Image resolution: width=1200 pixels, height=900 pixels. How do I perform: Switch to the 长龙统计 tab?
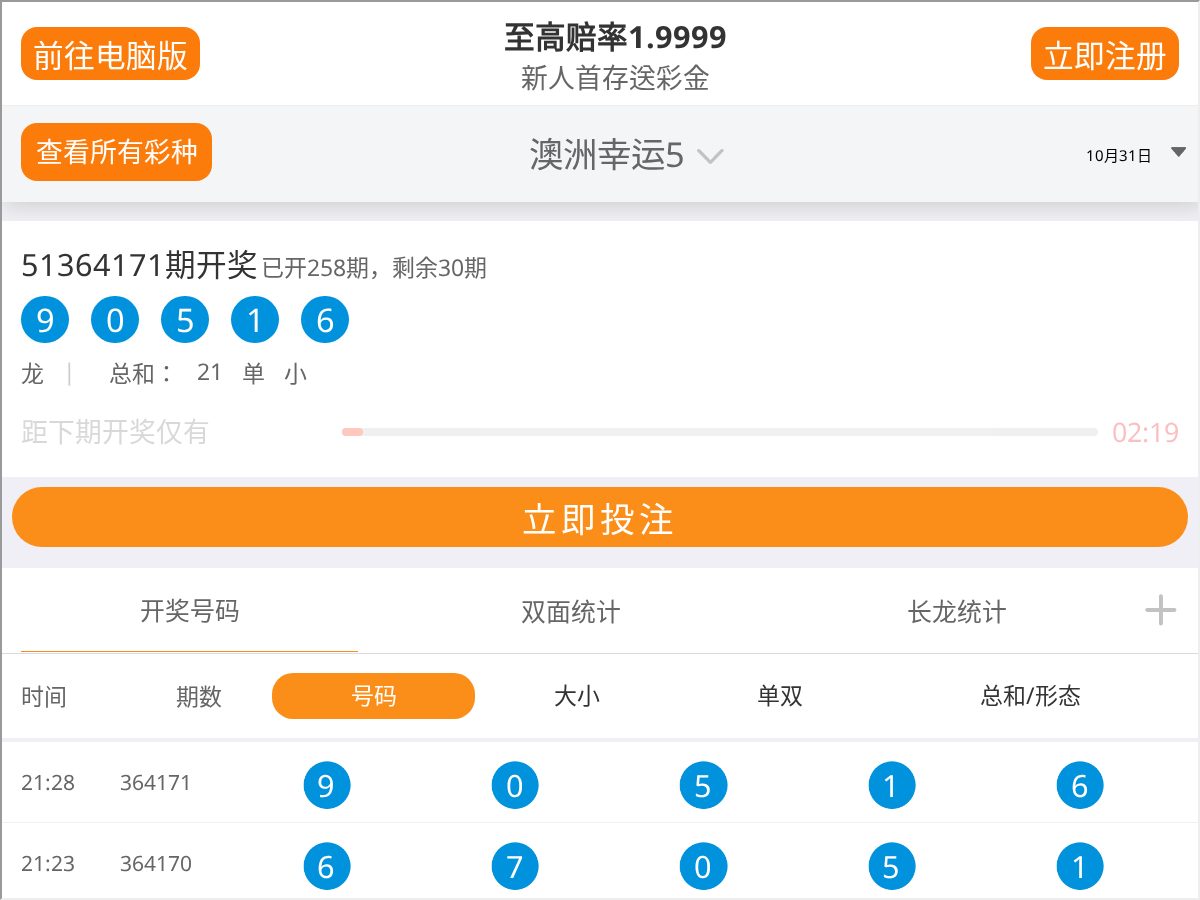(x=957, y=612)
